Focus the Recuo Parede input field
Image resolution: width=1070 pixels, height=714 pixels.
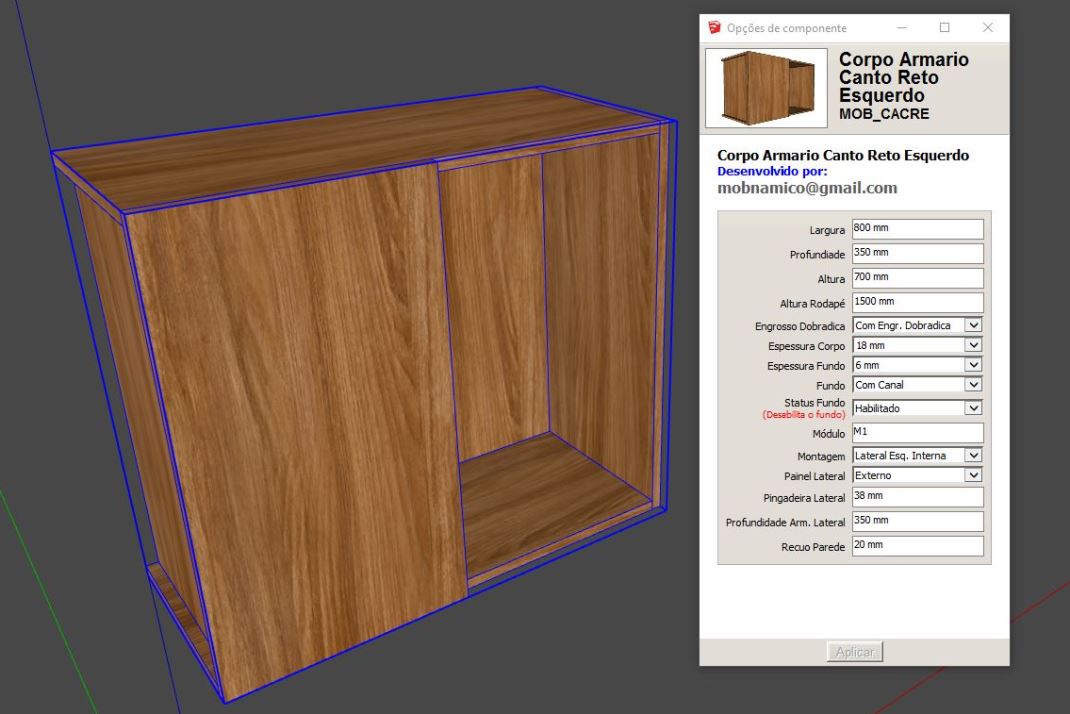pos(917,546)
